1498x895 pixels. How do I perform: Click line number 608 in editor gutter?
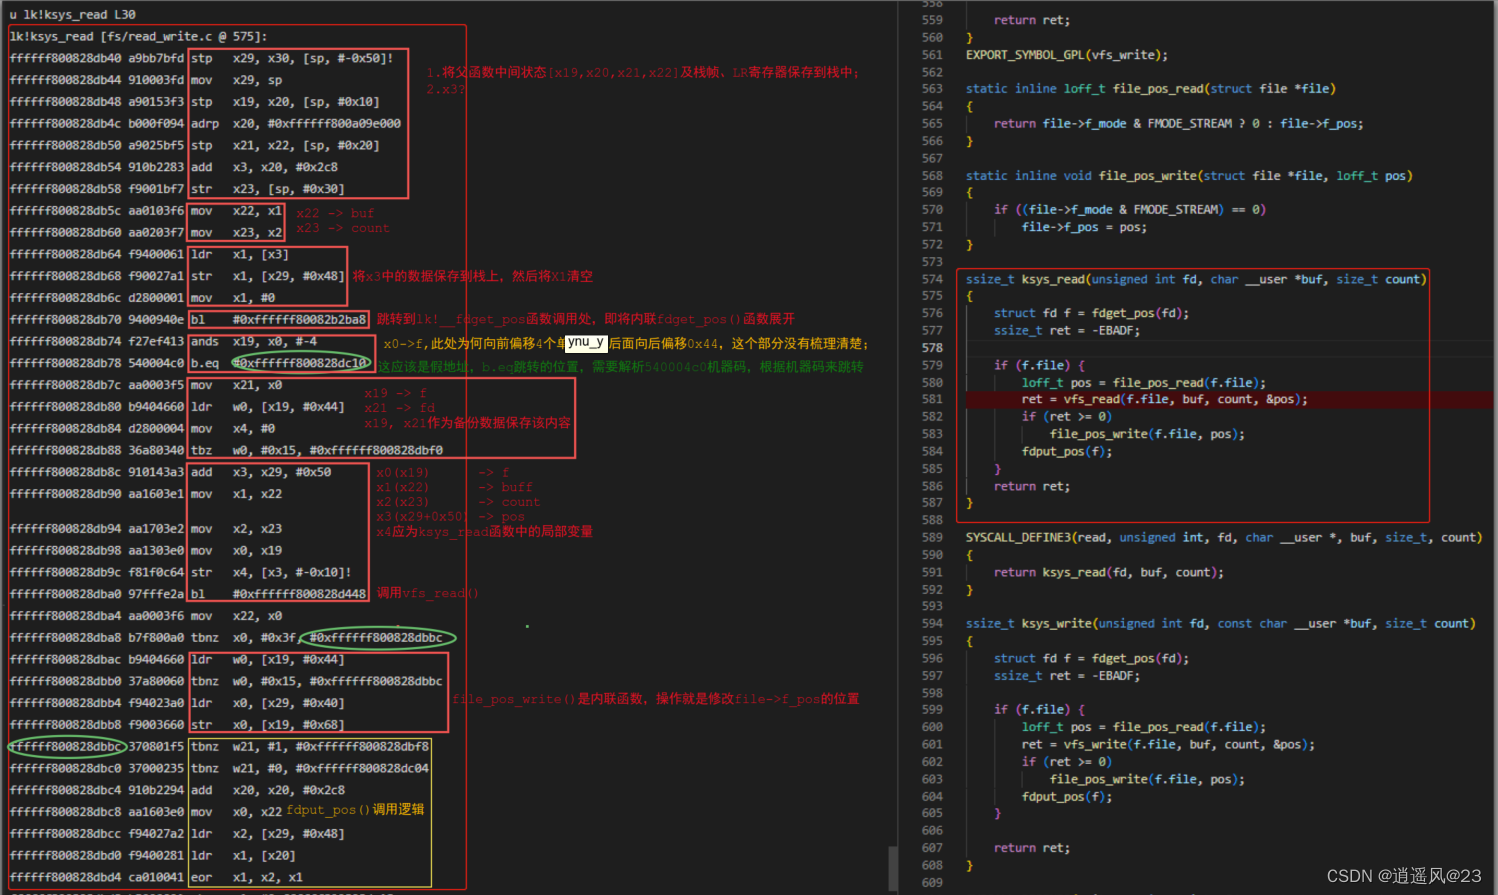point(932,866)
